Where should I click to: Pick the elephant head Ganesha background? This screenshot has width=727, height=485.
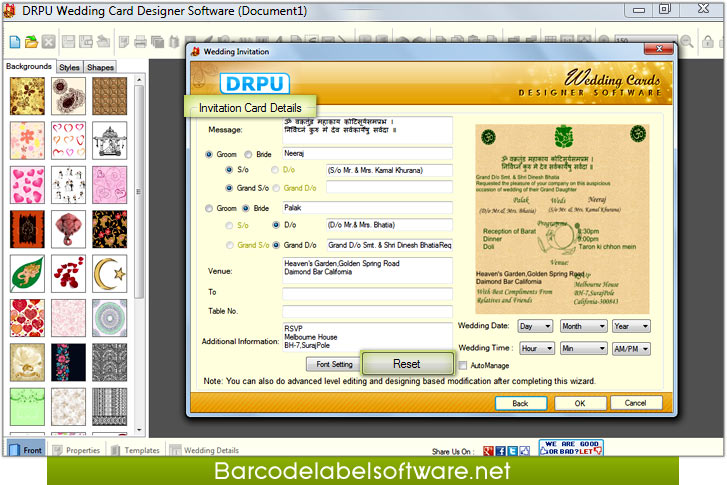click(68, 229)
